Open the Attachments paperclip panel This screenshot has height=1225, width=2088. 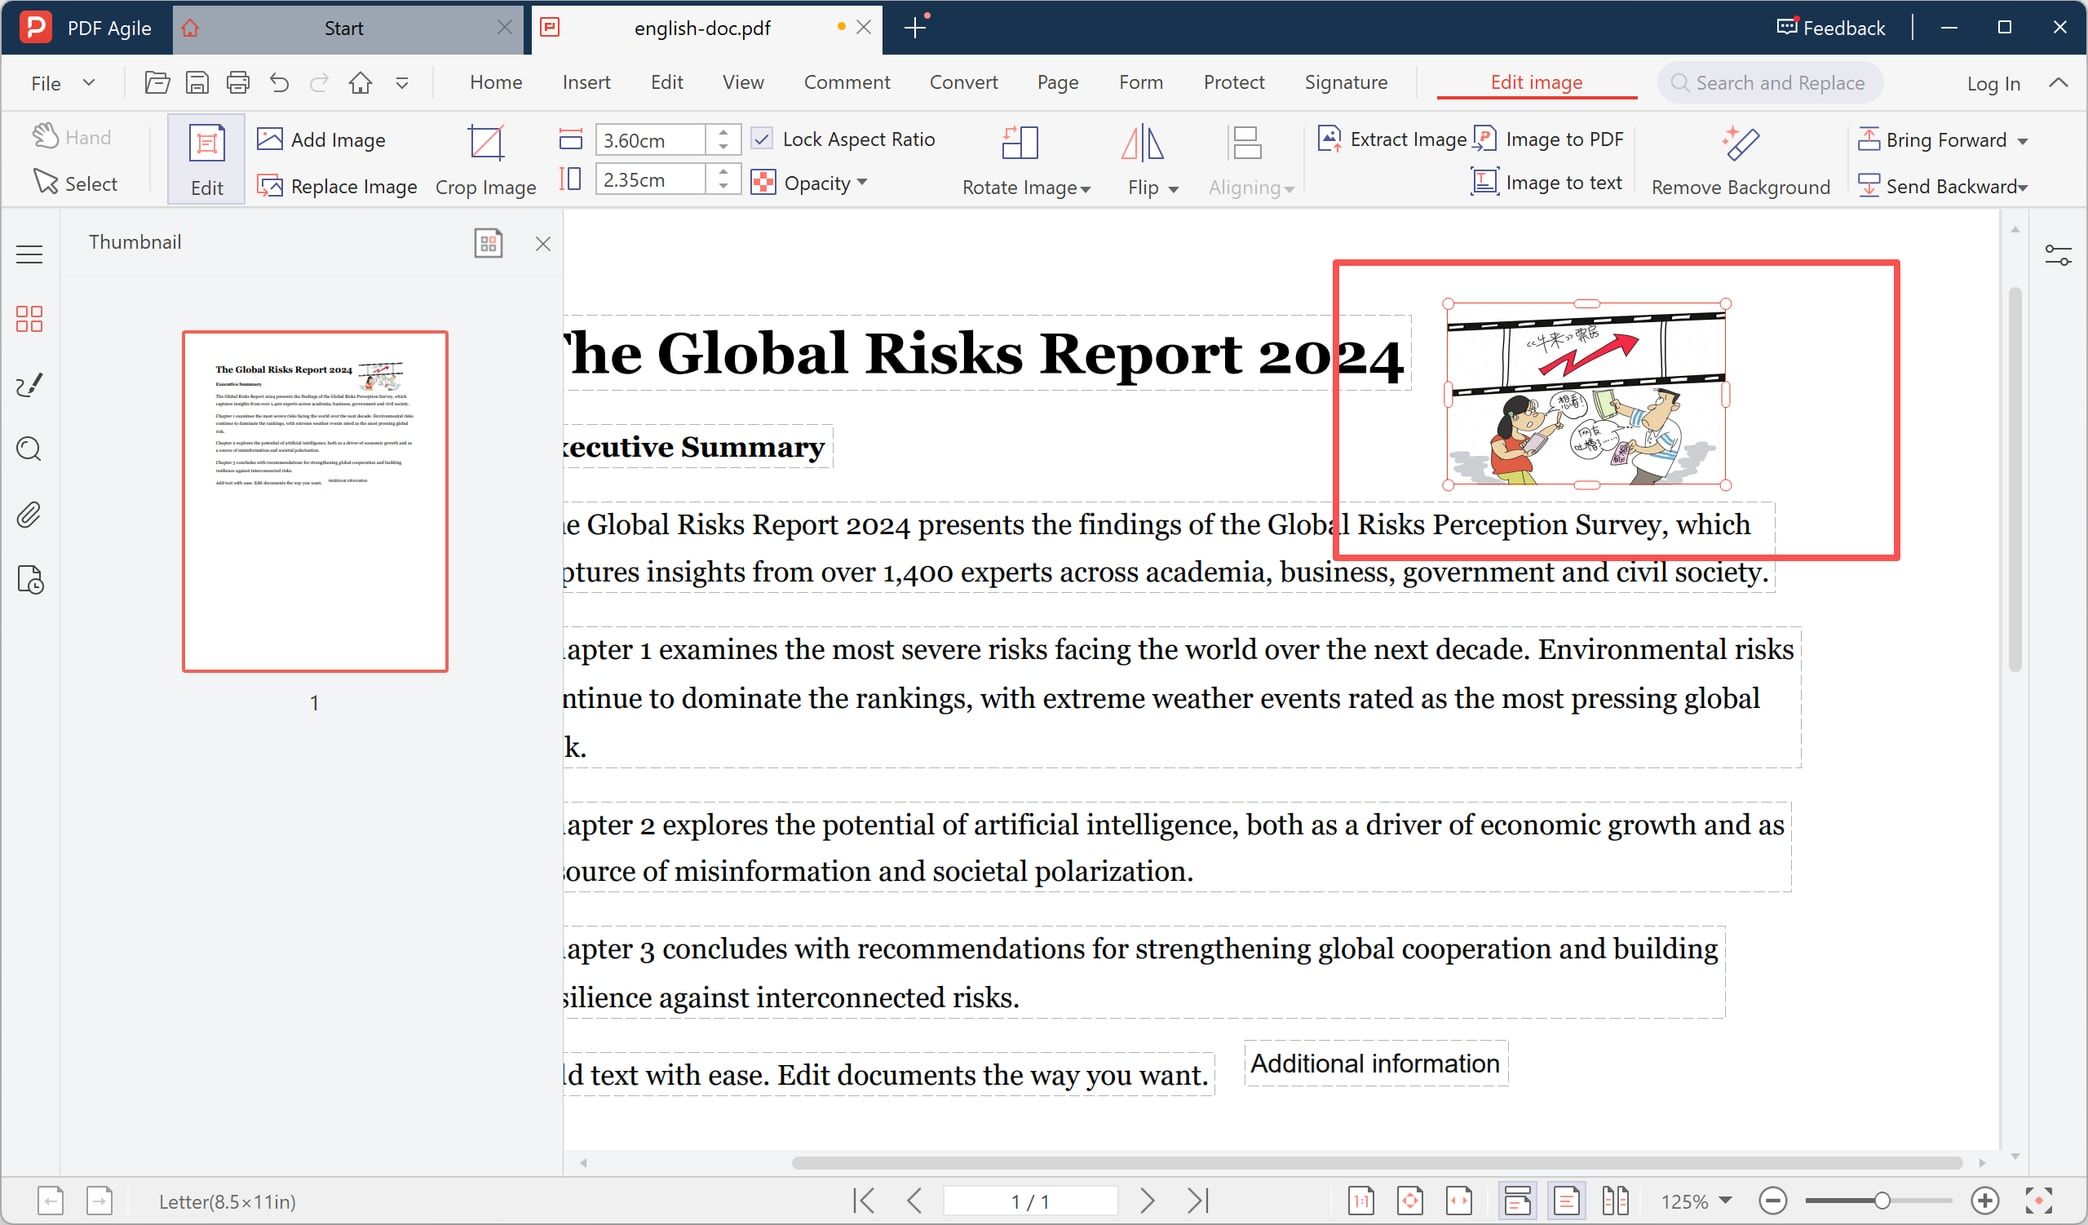pos(29,515)
